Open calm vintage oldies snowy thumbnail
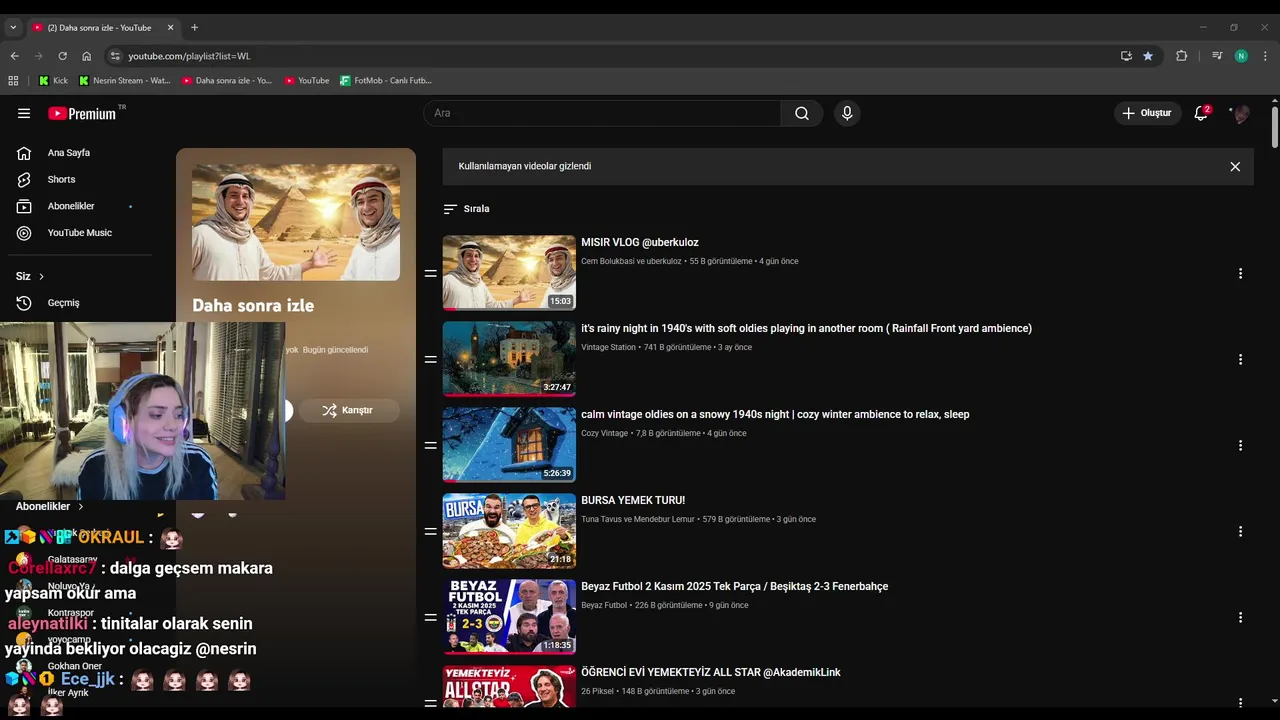The height and width of the screenshot is (720, 1280). click(x=509, y=445)
